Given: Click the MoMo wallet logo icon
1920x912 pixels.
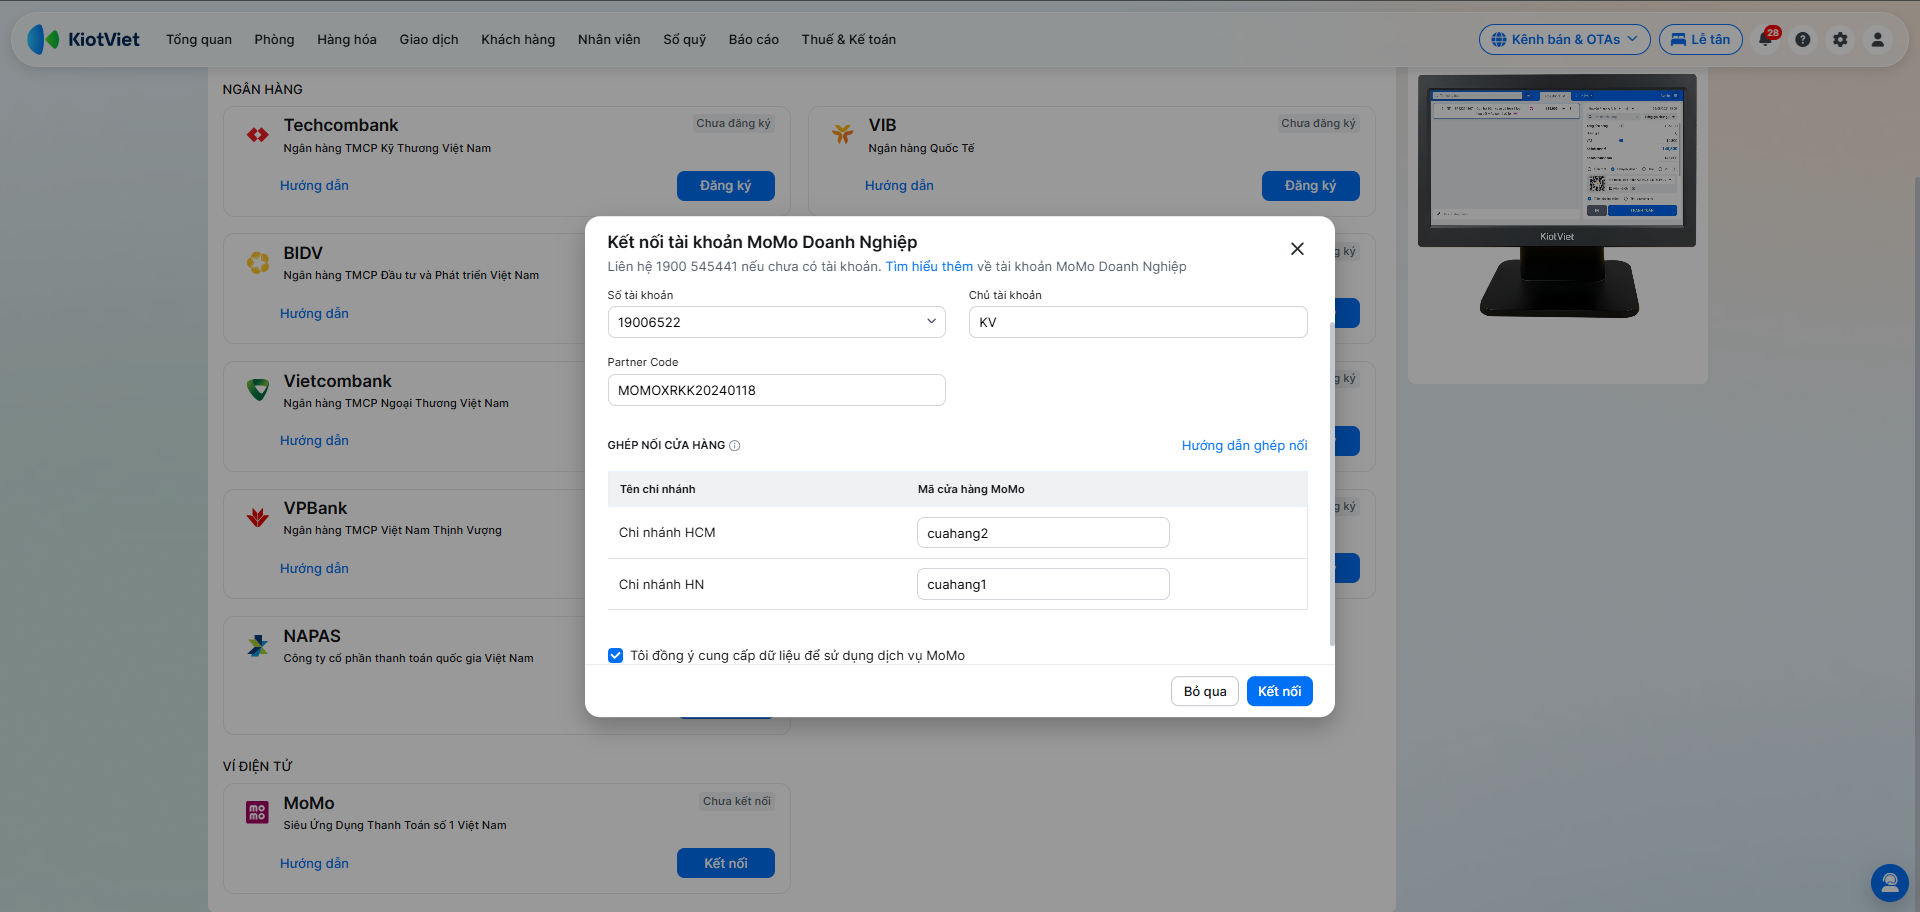Looking at the screenshot, I should tap(258, 812).
